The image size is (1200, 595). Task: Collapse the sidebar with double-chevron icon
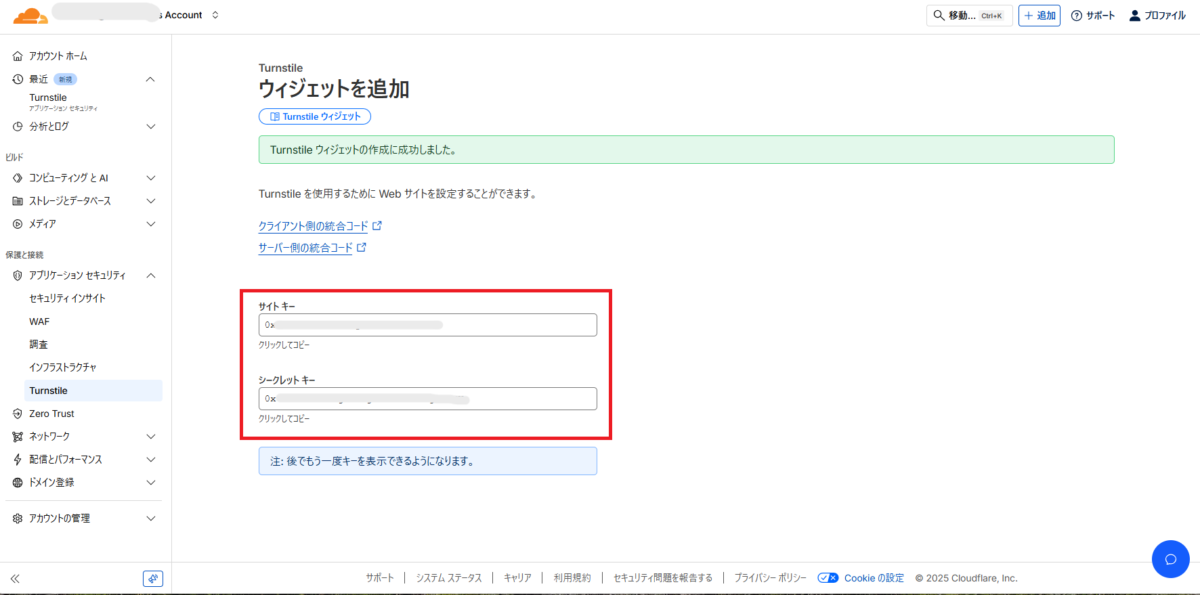pos(16,578)
